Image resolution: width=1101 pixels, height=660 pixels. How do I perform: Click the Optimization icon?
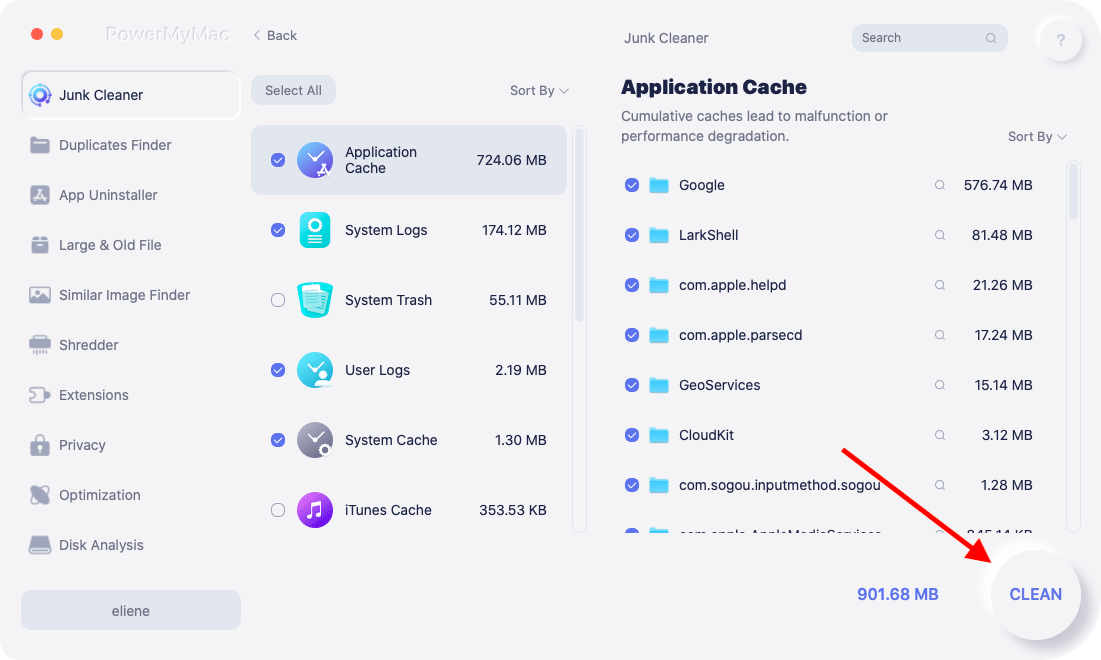[x=40, y=495]
